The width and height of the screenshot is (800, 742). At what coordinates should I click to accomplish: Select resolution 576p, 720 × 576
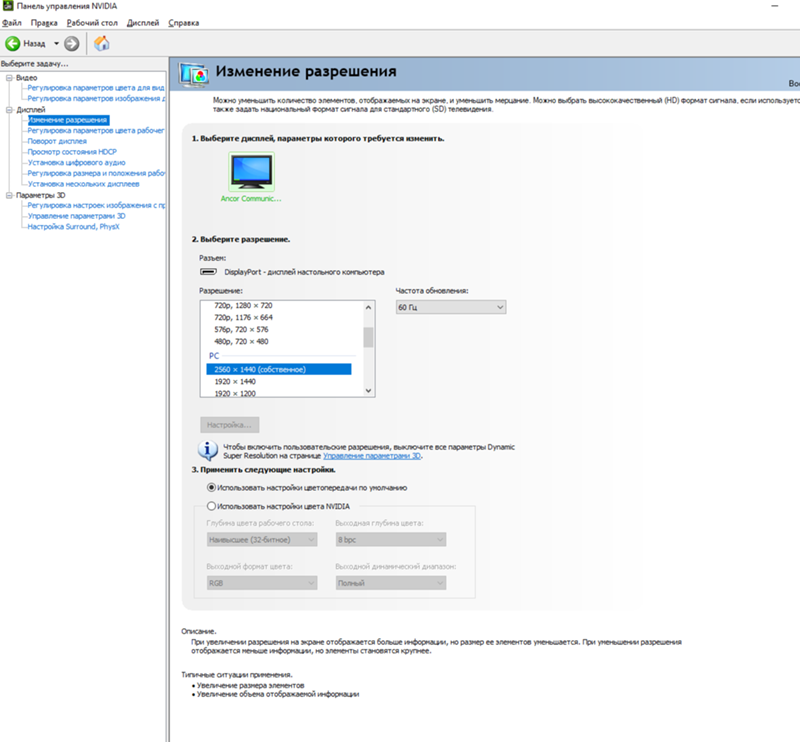pyautogui.click(x=241, y=330)
